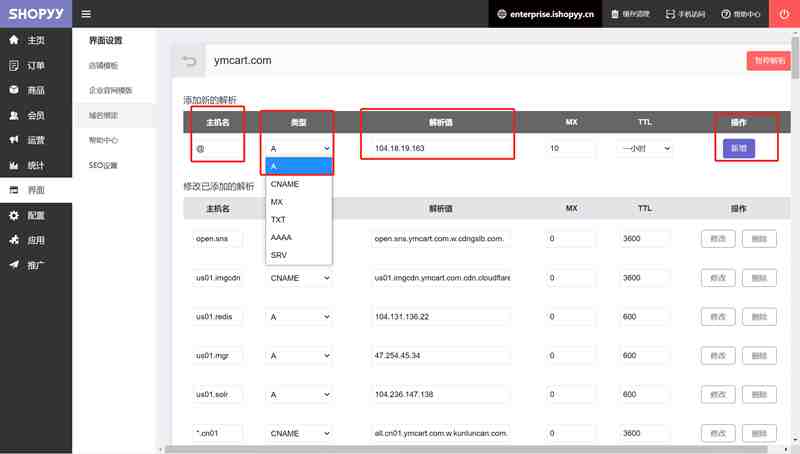Click the 104.18.19.163 record value field
The width and height of the screenshot is (800, 454).
(x=439, y=148)
